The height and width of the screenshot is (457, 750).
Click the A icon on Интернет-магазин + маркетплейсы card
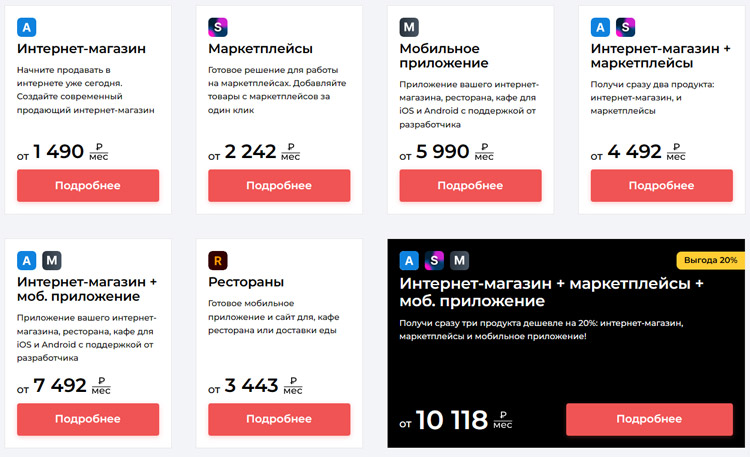coord(600,27)
